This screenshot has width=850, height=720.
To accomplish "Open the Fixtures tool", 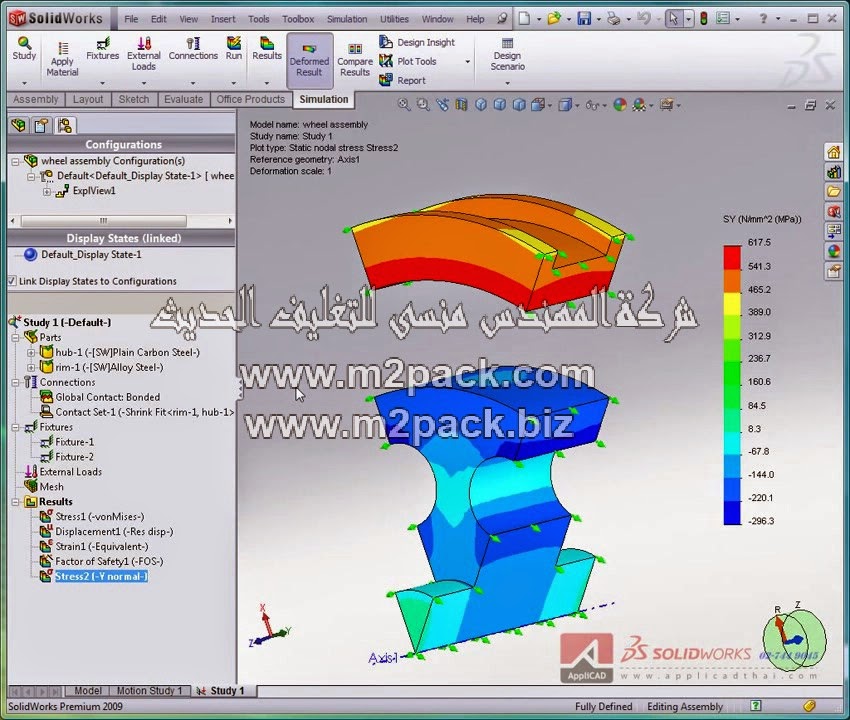I will (x=102, y=48).
